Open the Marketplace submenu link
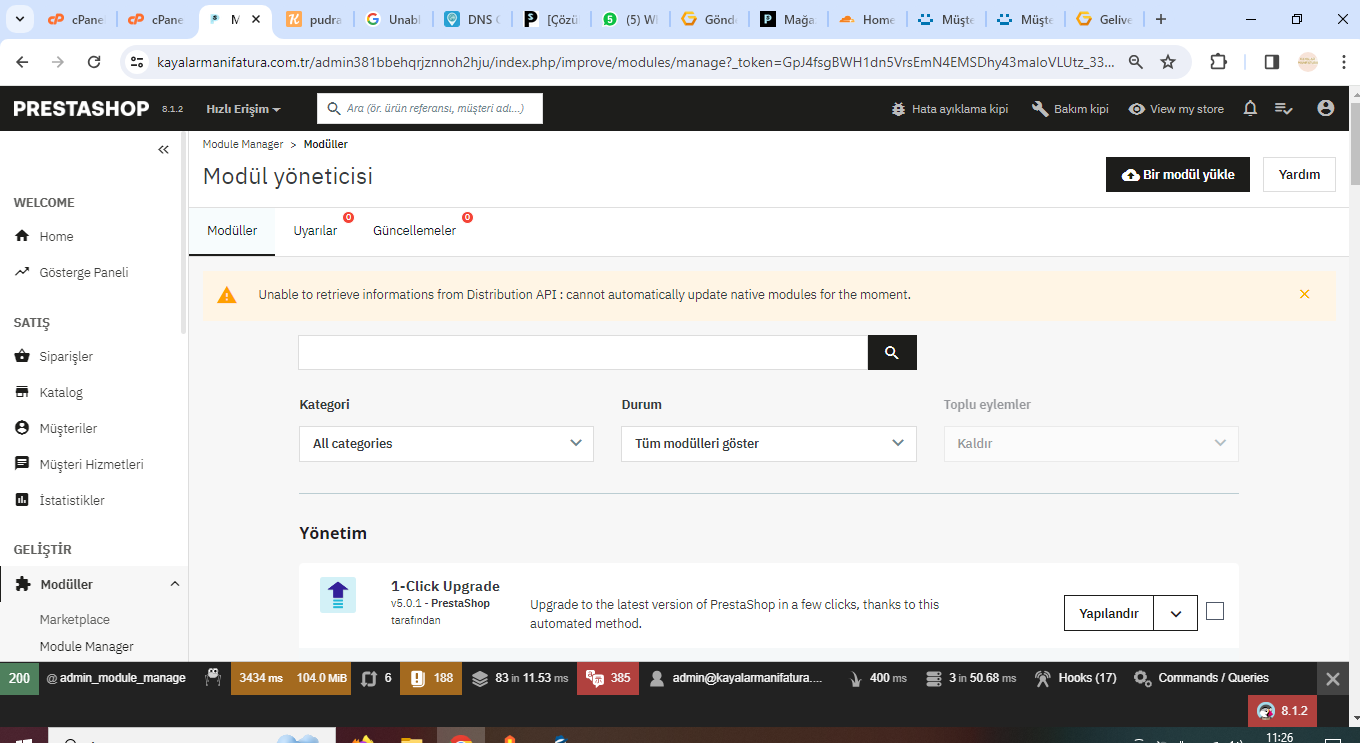The image size is (1360, 743). coord(75,620)
